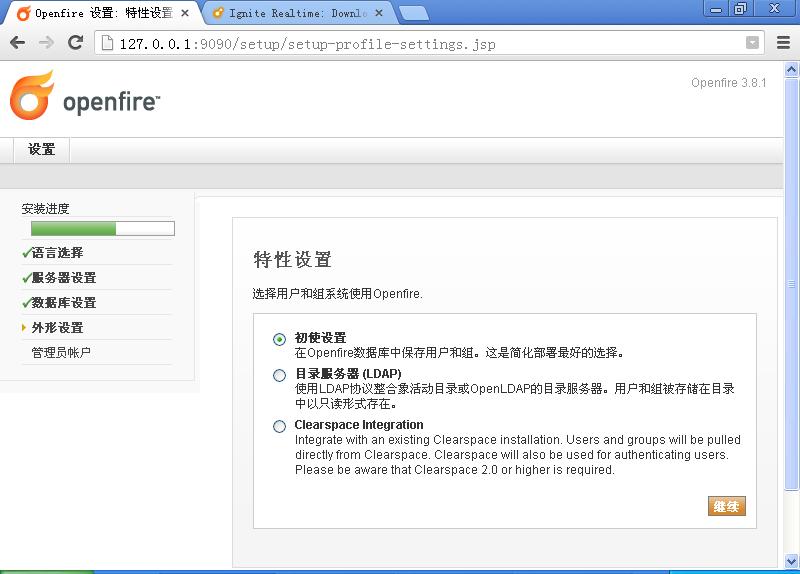Screen dimensions: 800x574
Task: Close the Openfire 设置 tab
Action: tap(185, 13)
